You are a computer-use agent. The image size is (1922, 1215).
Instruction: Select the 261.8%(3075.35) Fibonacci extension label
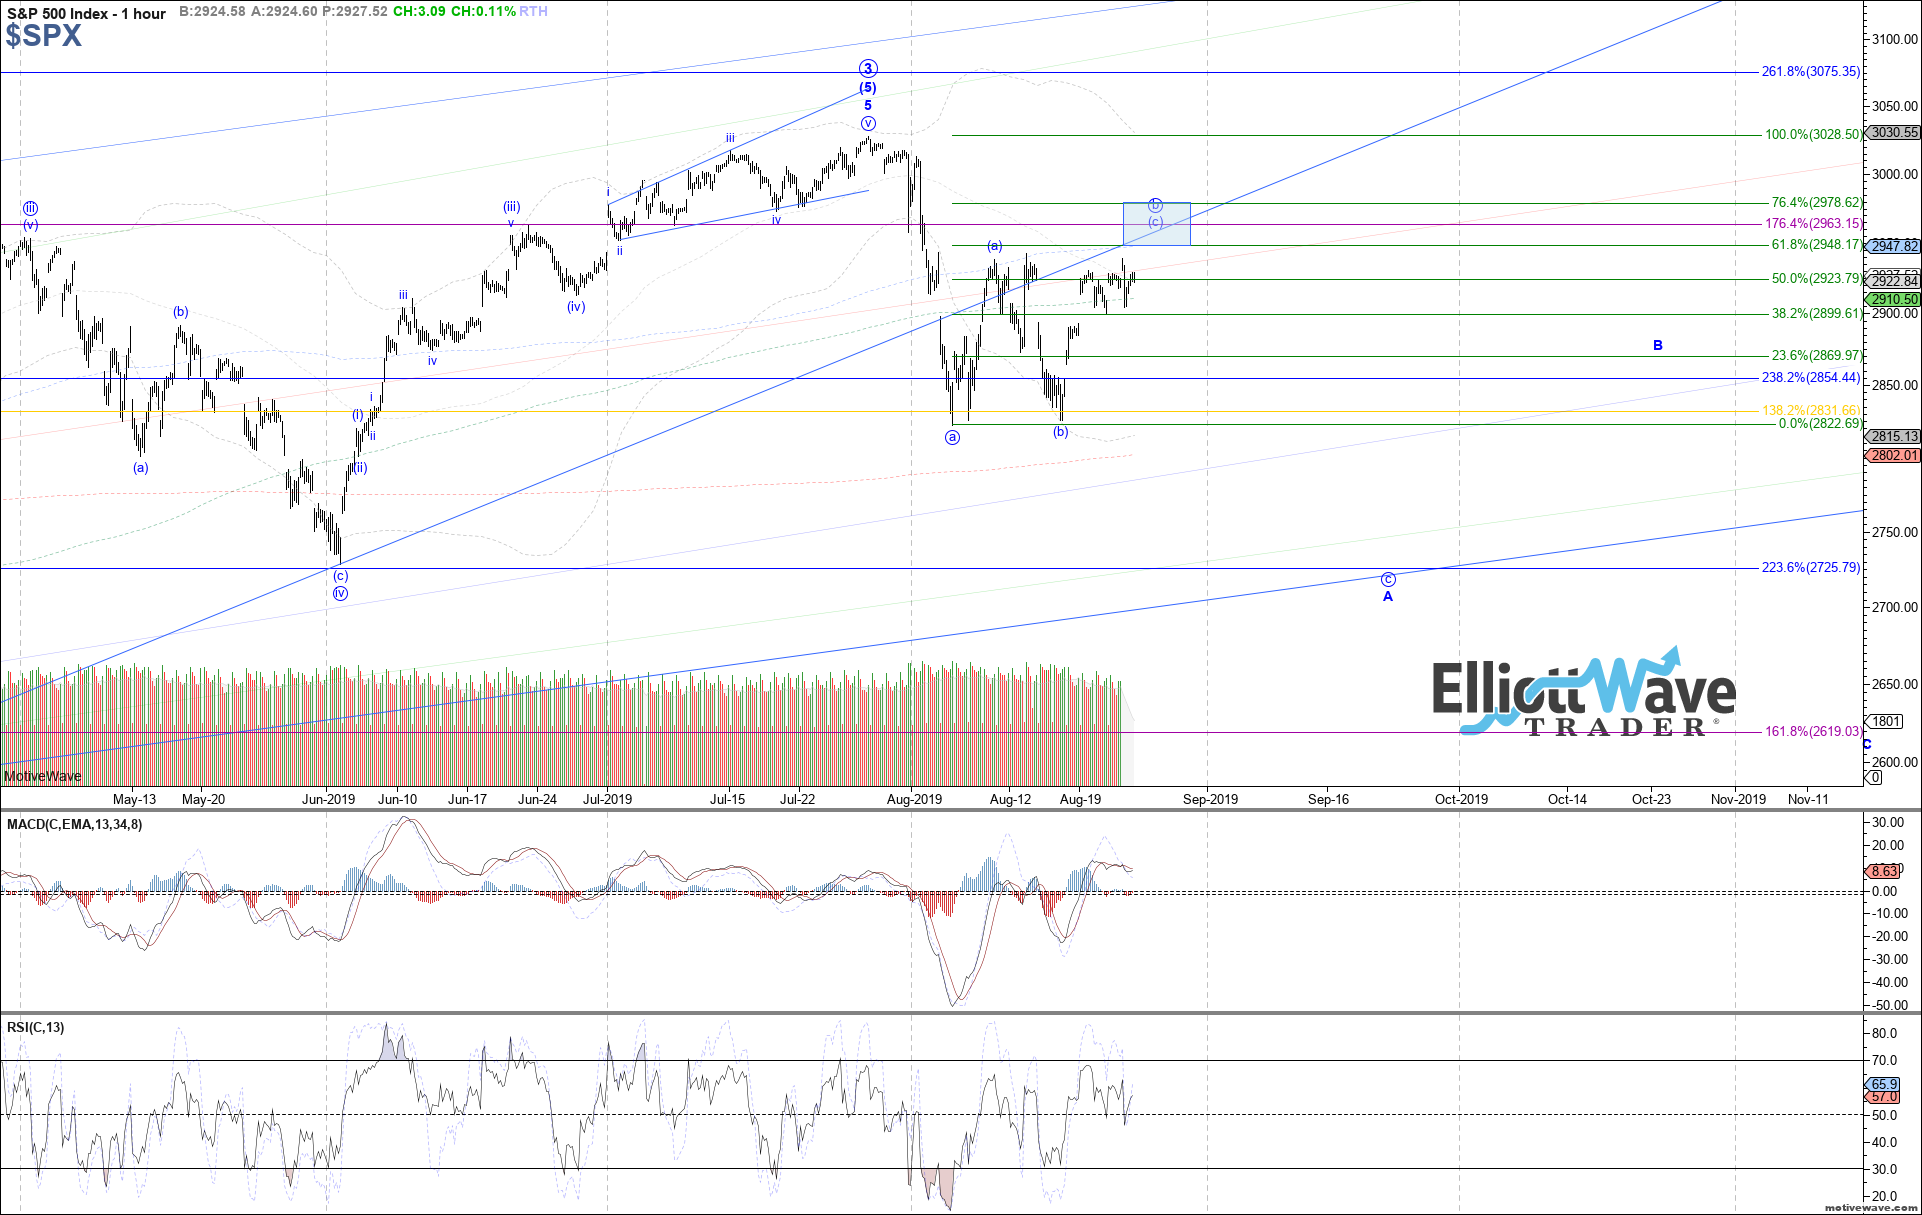1811,72
